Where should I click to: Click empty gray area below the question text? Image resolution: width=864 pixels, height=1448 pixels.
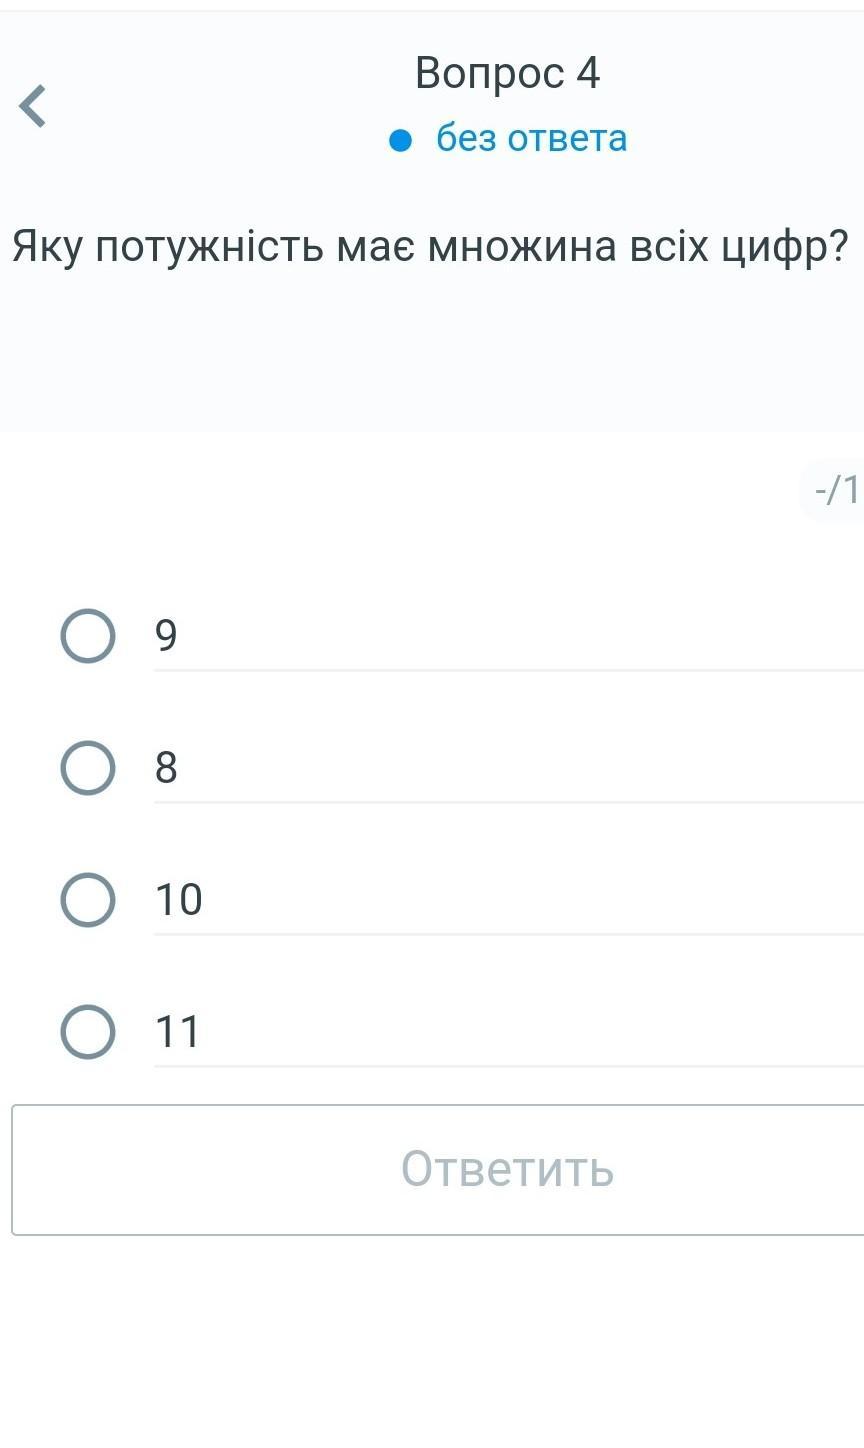click(430, 360)
